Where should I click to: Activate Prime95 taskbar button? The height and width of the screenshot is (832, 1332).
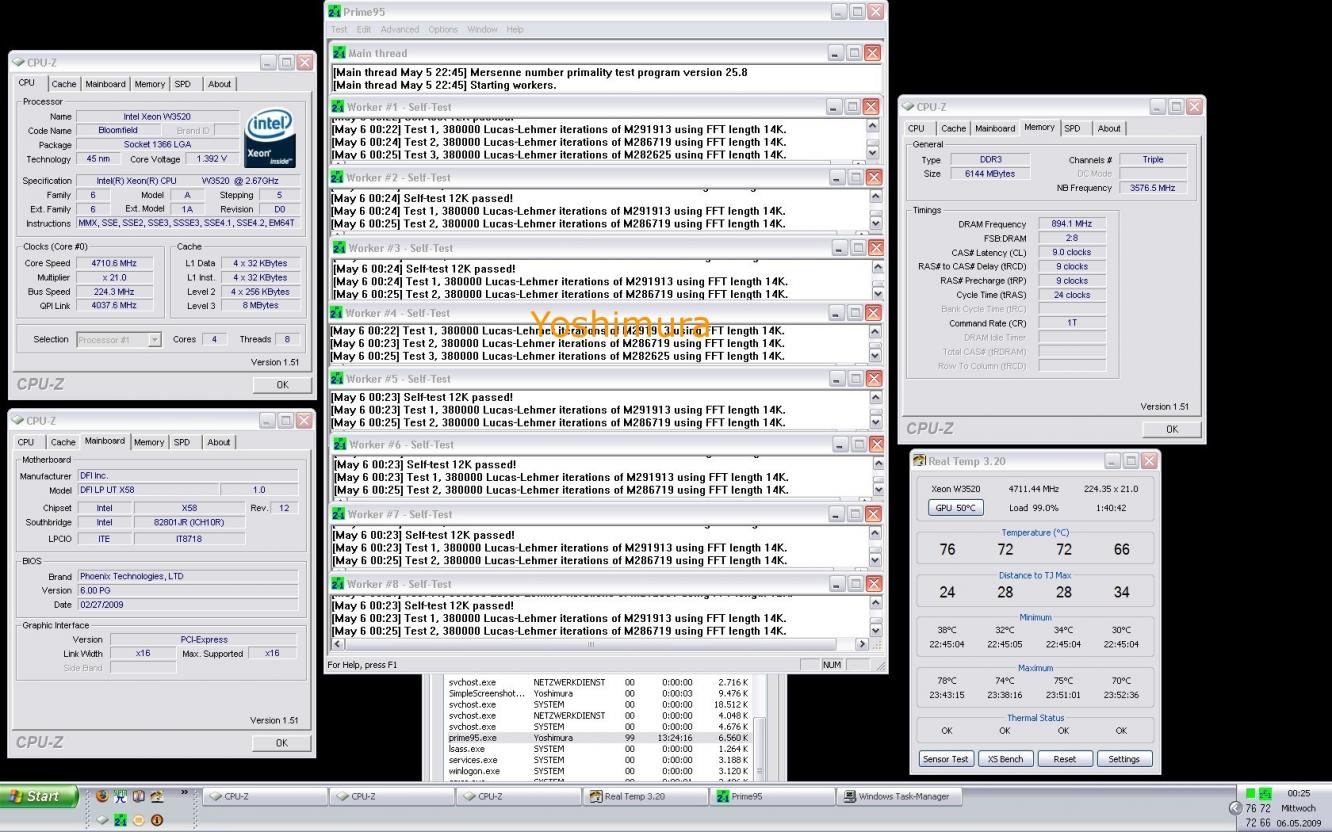tap(773, 796)
